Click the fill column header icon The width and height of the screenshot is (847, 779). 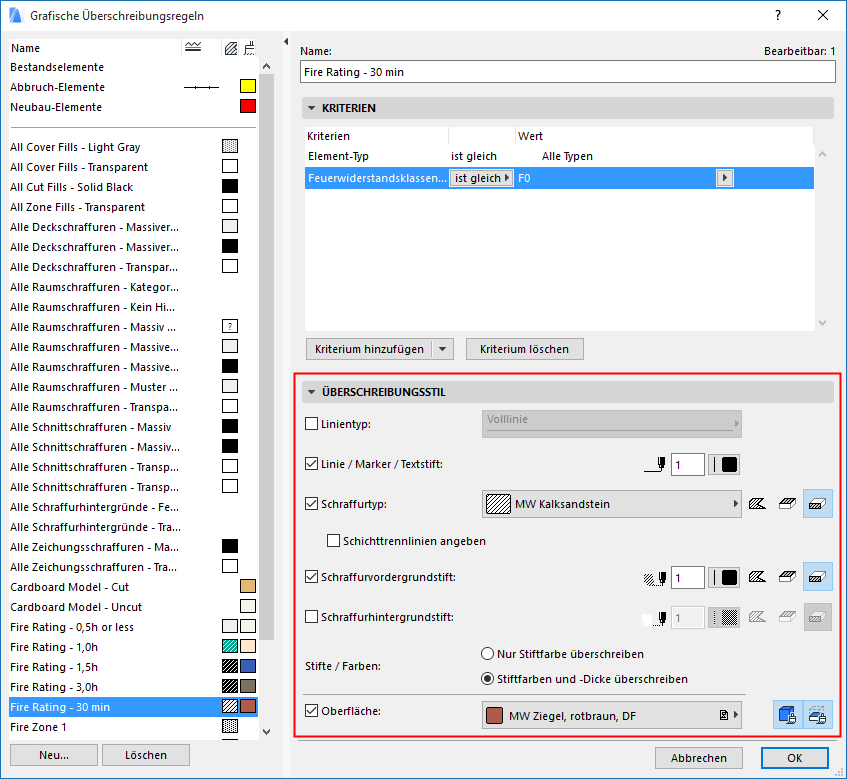[231, 49]
